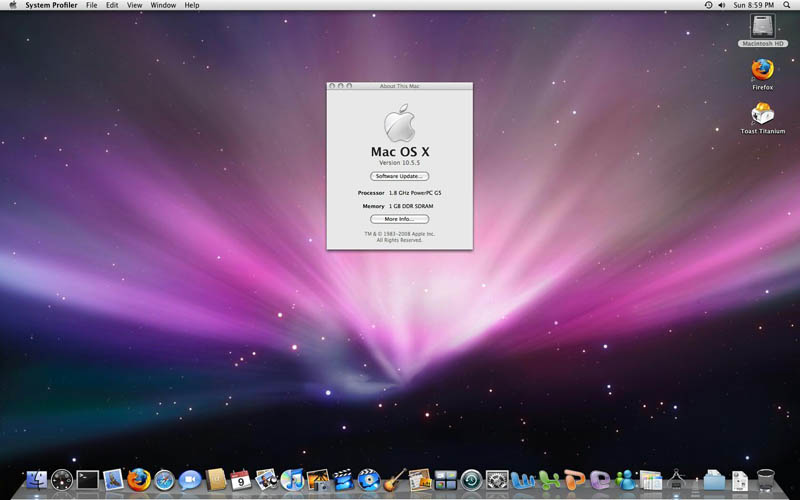This screenshot has height=500, width=800.
Task: Launch Terminal from the Dock
Action: (88, 481)
